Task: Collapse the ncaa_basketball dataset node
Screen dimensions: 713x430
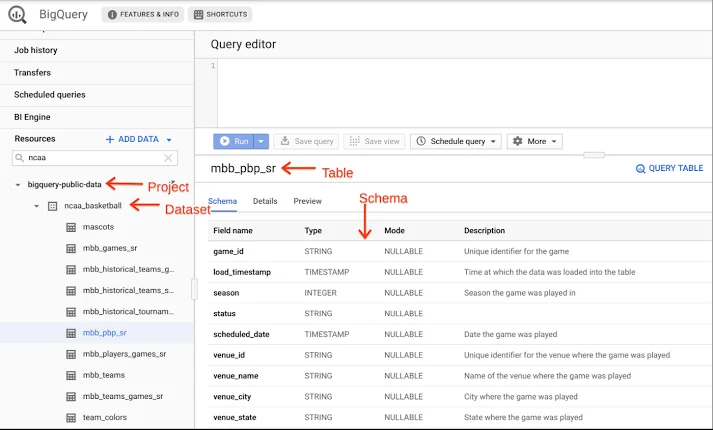Action: [x=37, y=206]
